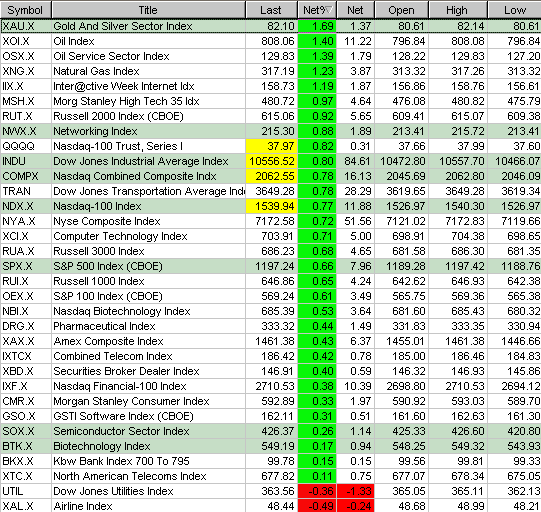This screenshot has height=512, width=541.
Task: Click the Low column header
Action: (x=515, y=10)
